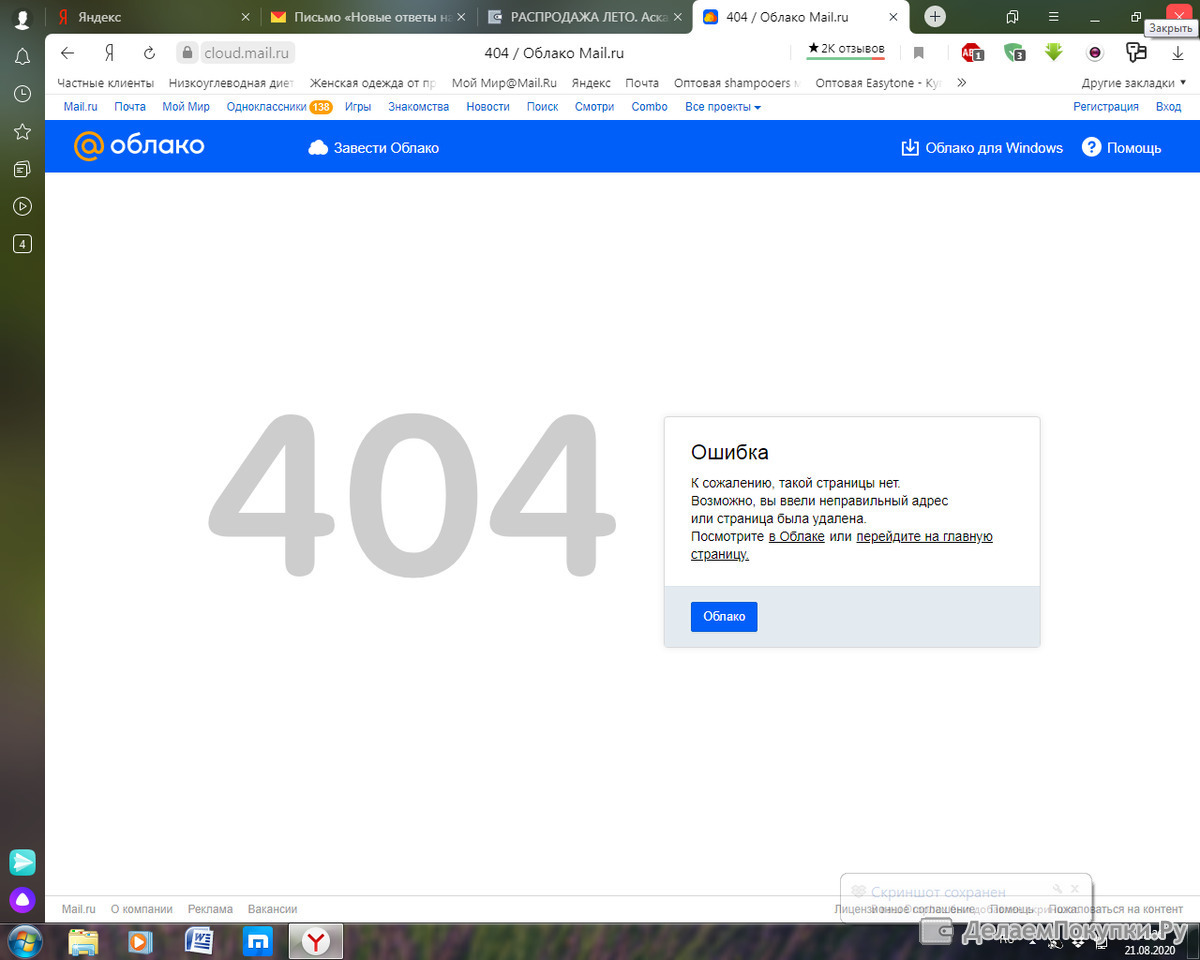1200x960 pixels.
Task: Follow 'перейдите на главную страницу' link
Action: click(842, 545)
